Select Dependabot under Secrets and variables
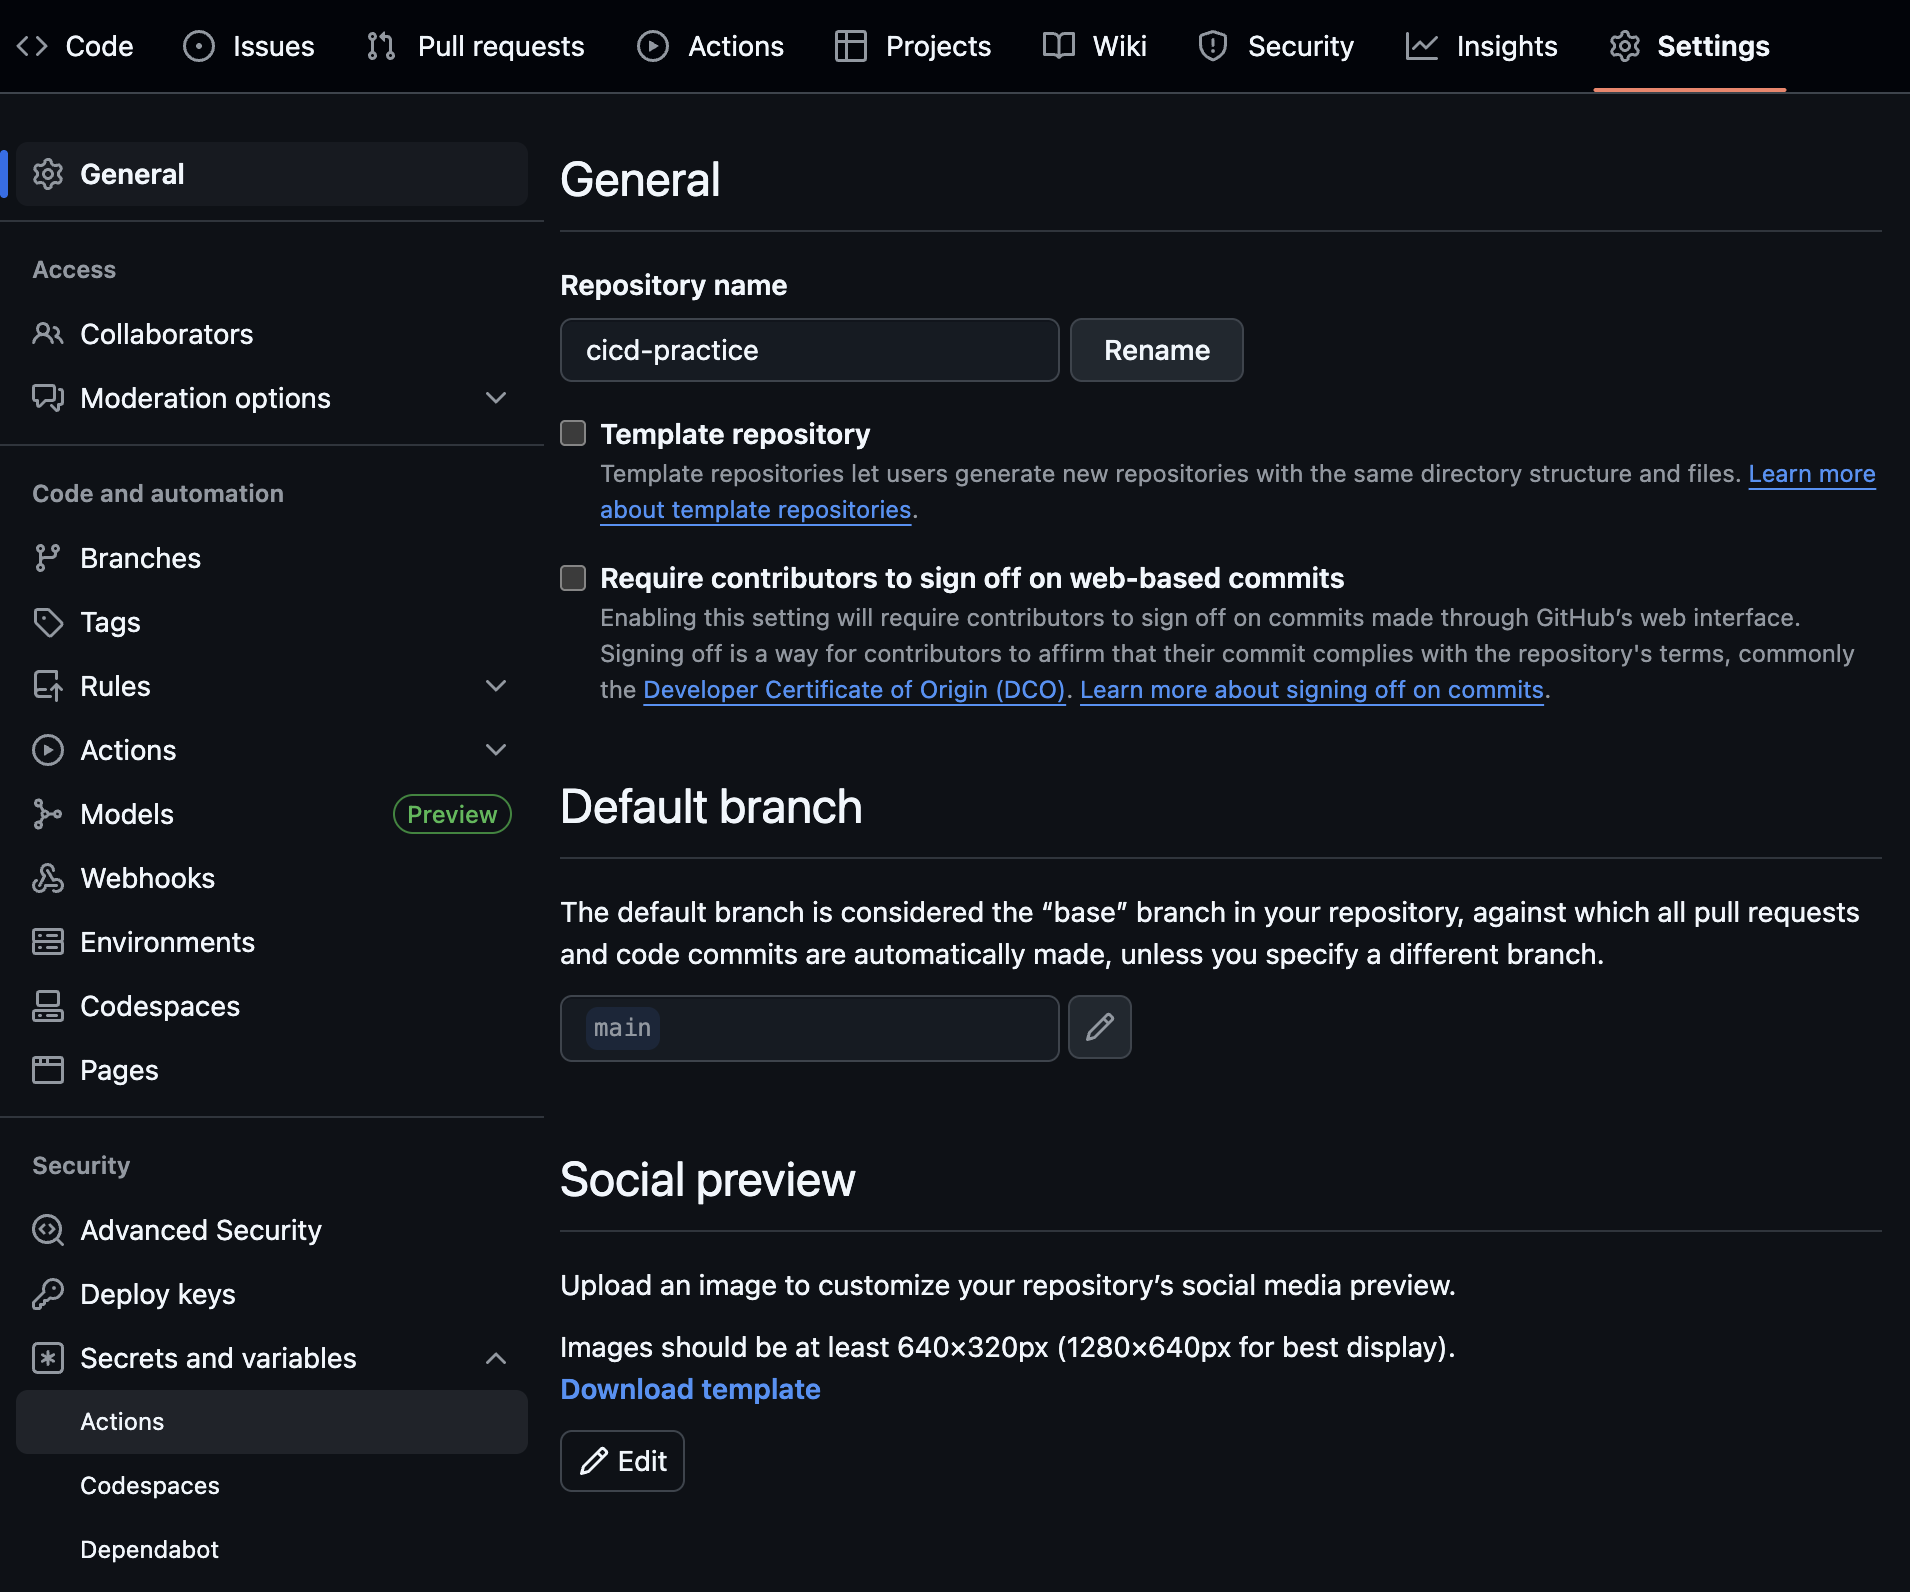This screenshot has height=1592, width=1910. coord(272,1550)
